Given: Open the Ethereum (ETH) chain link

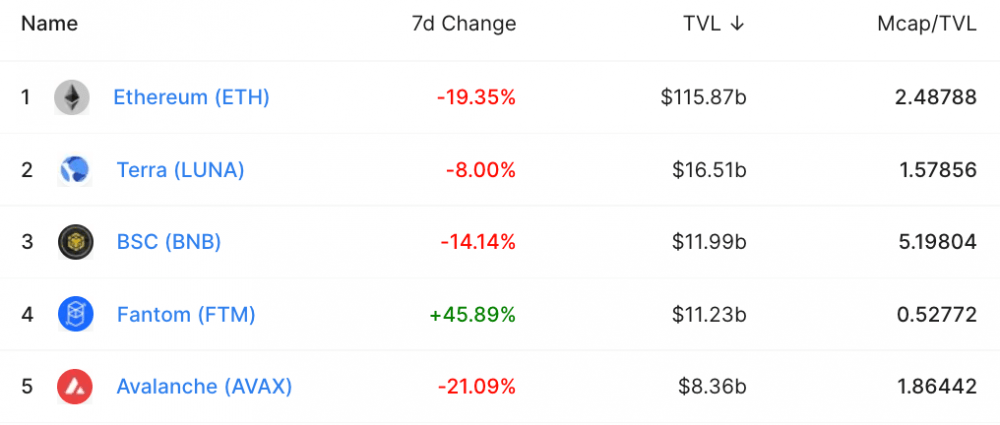Looking at the screenshot, I should pos(191,98).
